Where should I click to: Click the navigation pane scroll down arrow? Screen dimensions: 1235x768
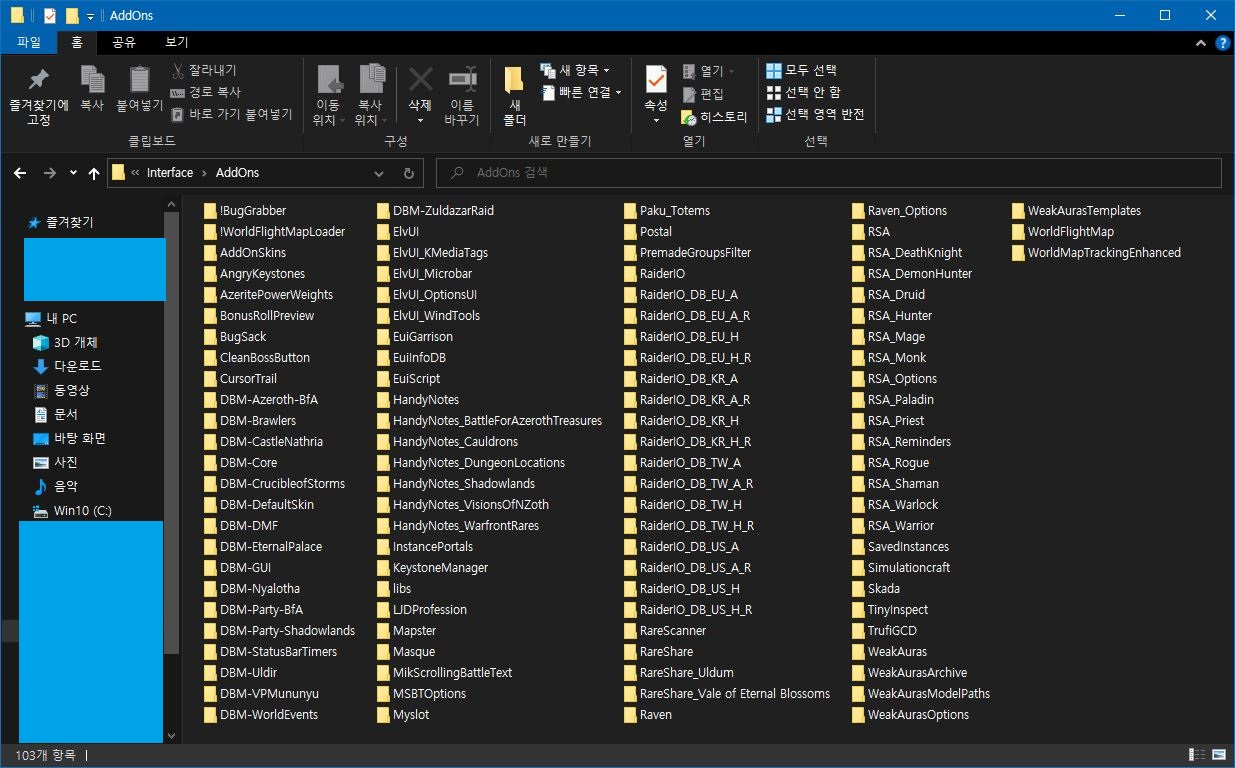click(170, 735)
